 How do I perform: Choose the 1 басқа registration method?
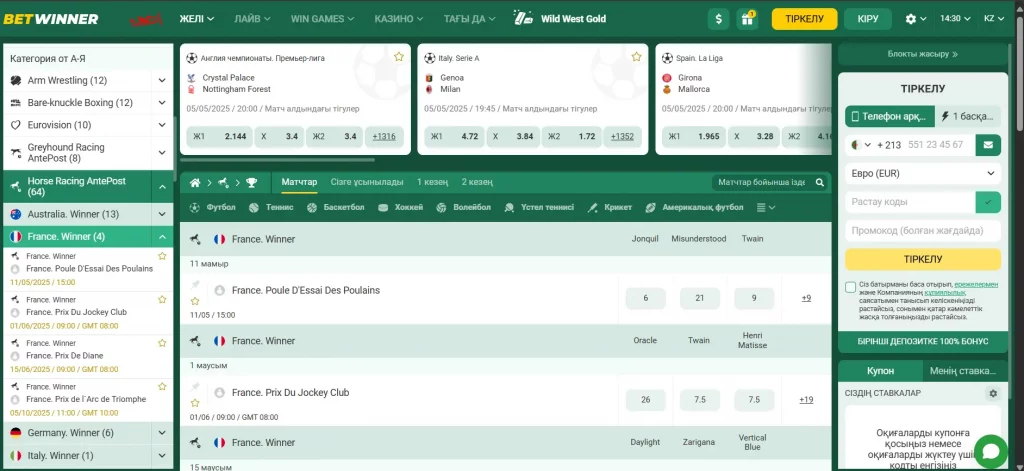tap(968, 117)
